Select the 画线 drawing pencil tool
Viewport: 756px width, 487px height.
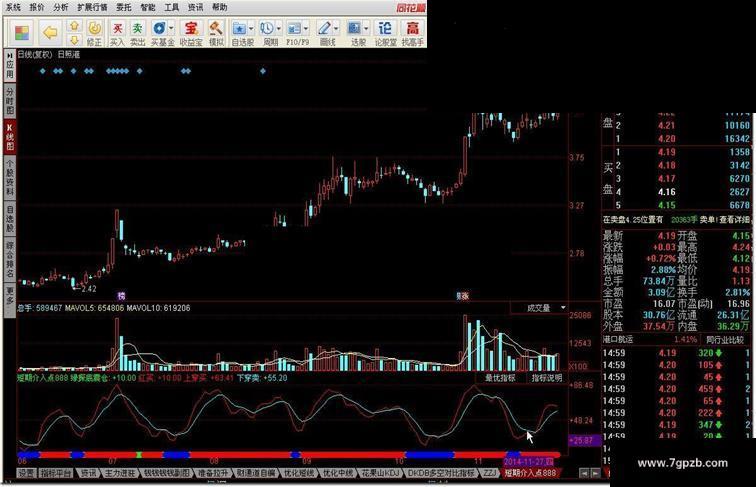pyautogui.click(x=324, y=29)
